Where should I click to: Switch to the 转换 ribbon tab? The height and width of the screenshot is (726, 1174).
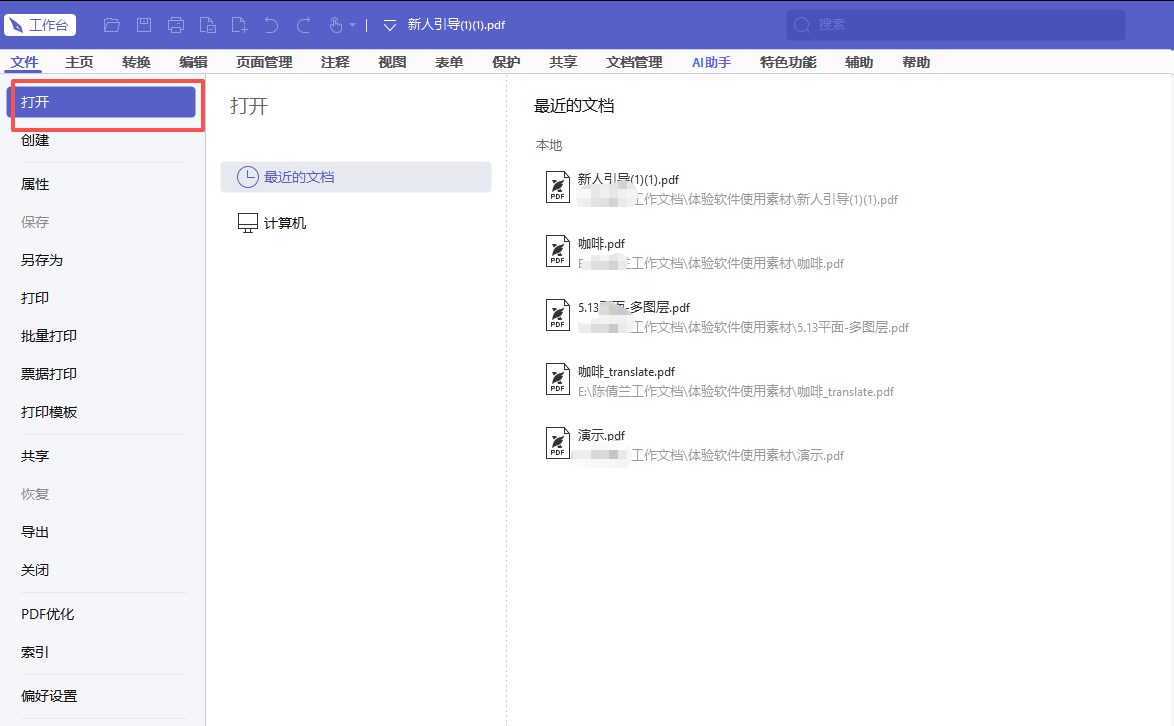[x=136, y=62]
